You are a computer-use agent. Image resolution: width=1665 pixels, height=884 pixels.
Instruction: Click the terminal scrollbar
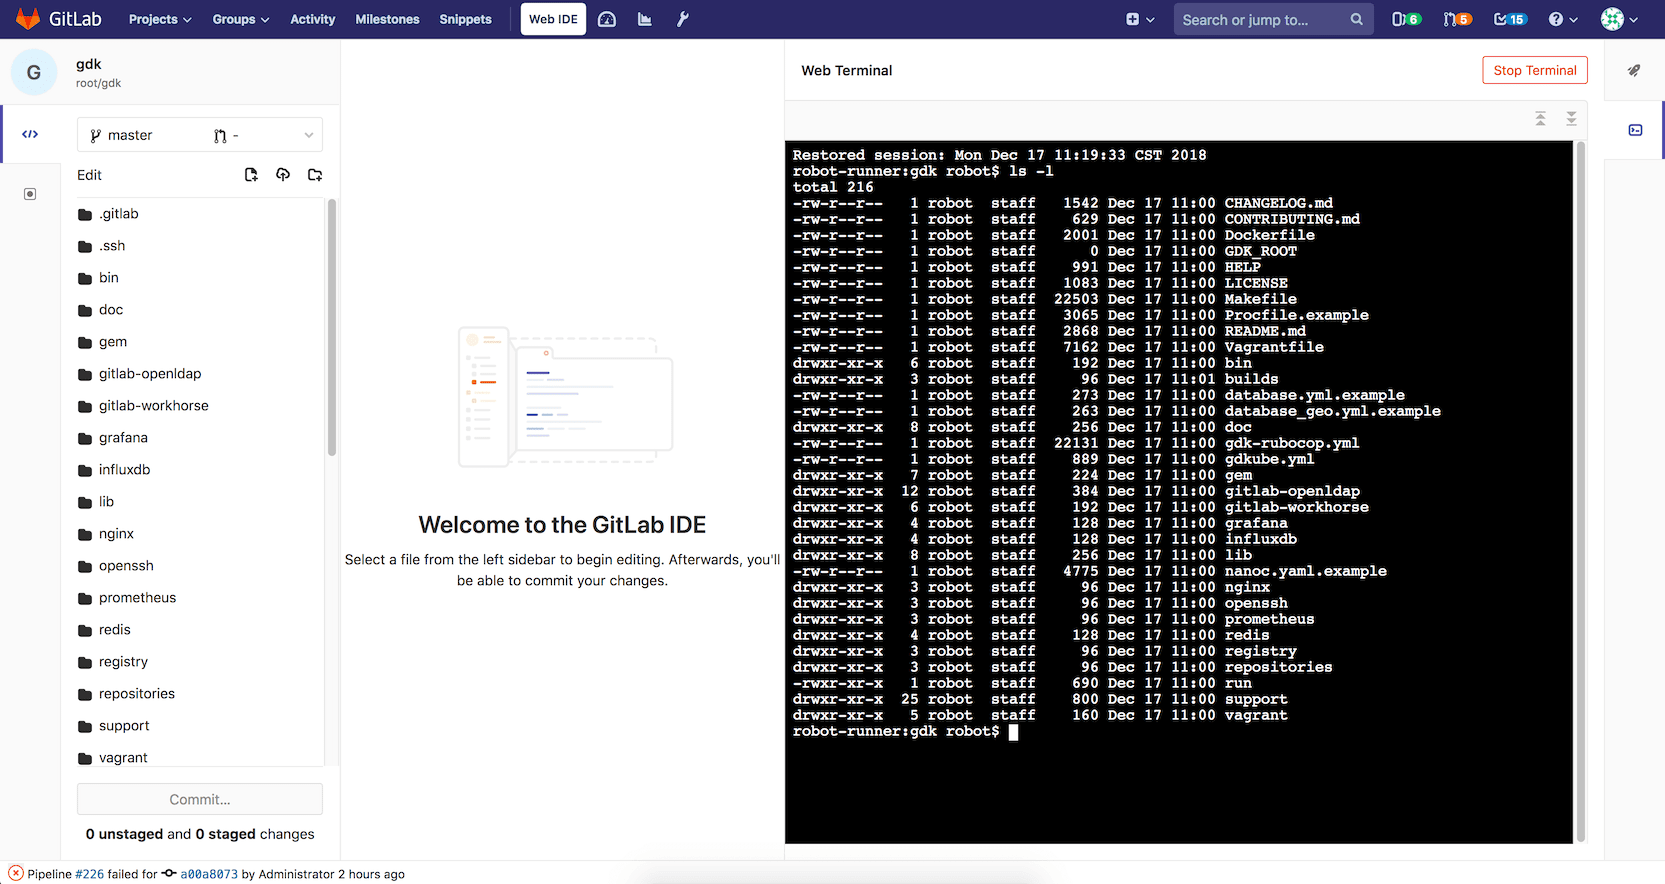(1581, 491)
